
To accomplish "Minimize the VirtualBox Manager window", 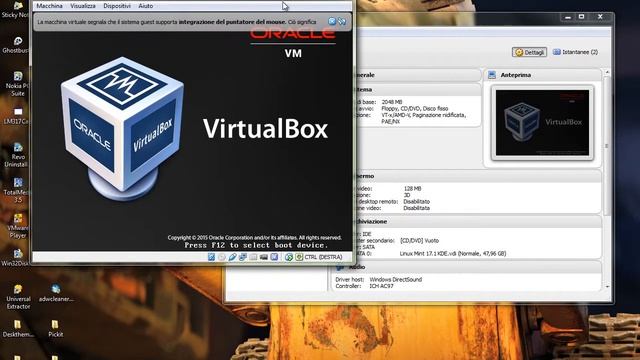I will click(567, 17).
